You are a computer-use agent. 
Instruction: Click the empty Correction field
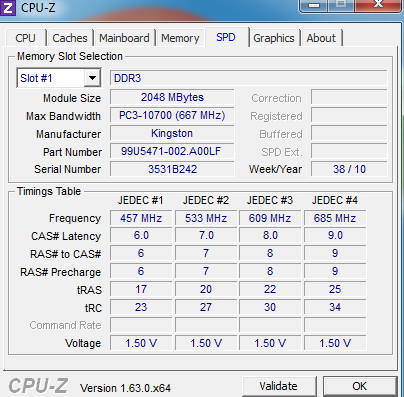(349, 97)
